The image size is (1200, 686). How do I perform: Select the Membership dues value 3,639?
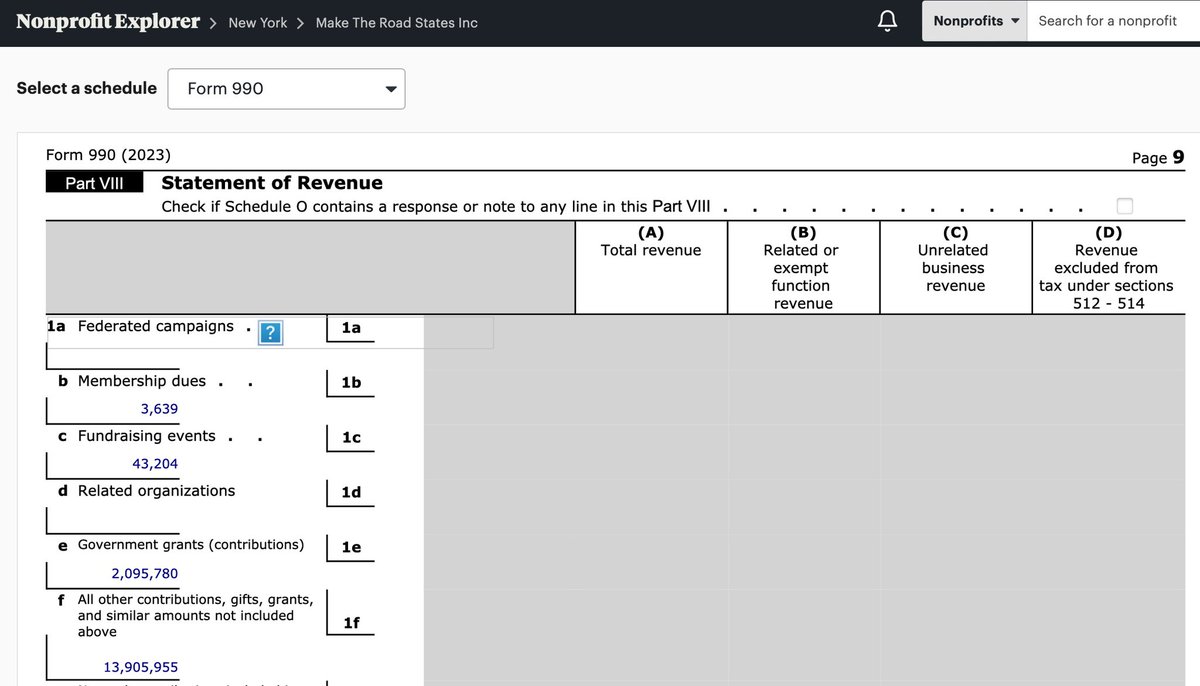(x=159, y=409)
